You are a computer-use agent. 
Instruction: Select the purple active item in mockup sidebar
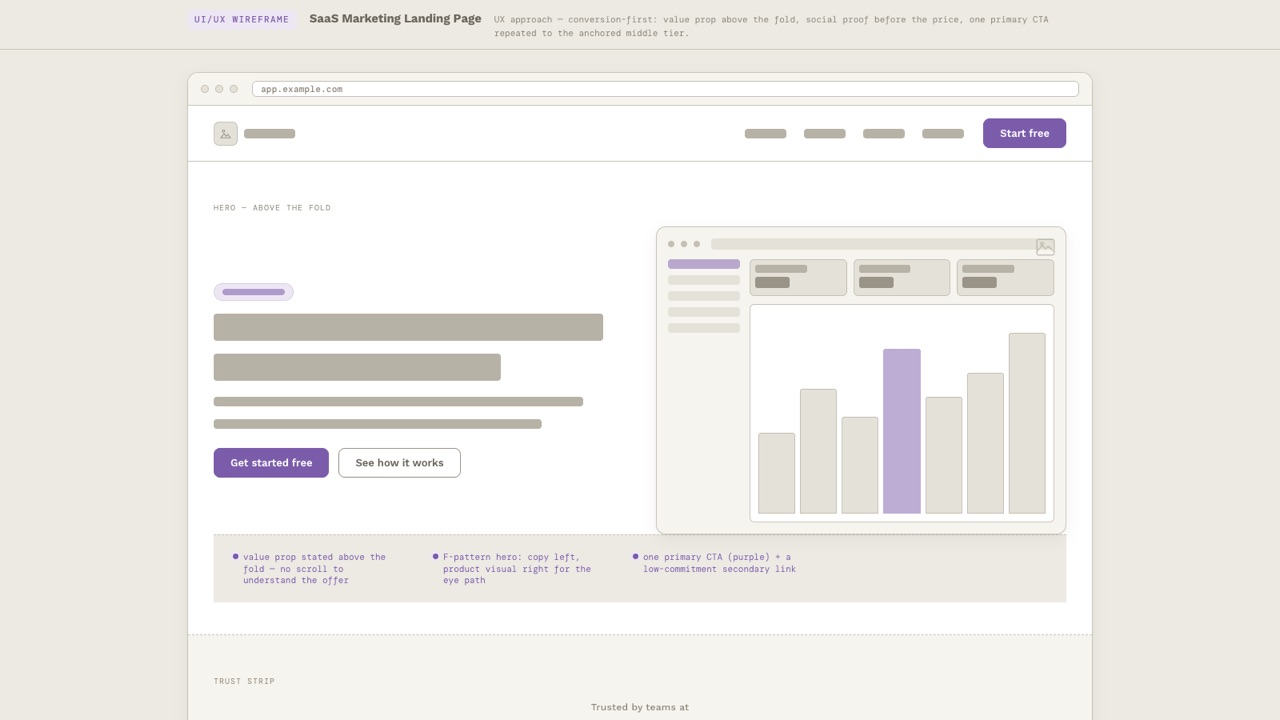click(x=704, y=264)
